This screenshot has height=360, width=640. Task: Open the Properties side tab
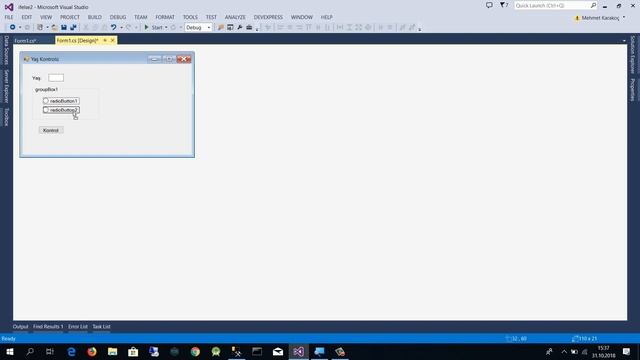click(633, 90)
